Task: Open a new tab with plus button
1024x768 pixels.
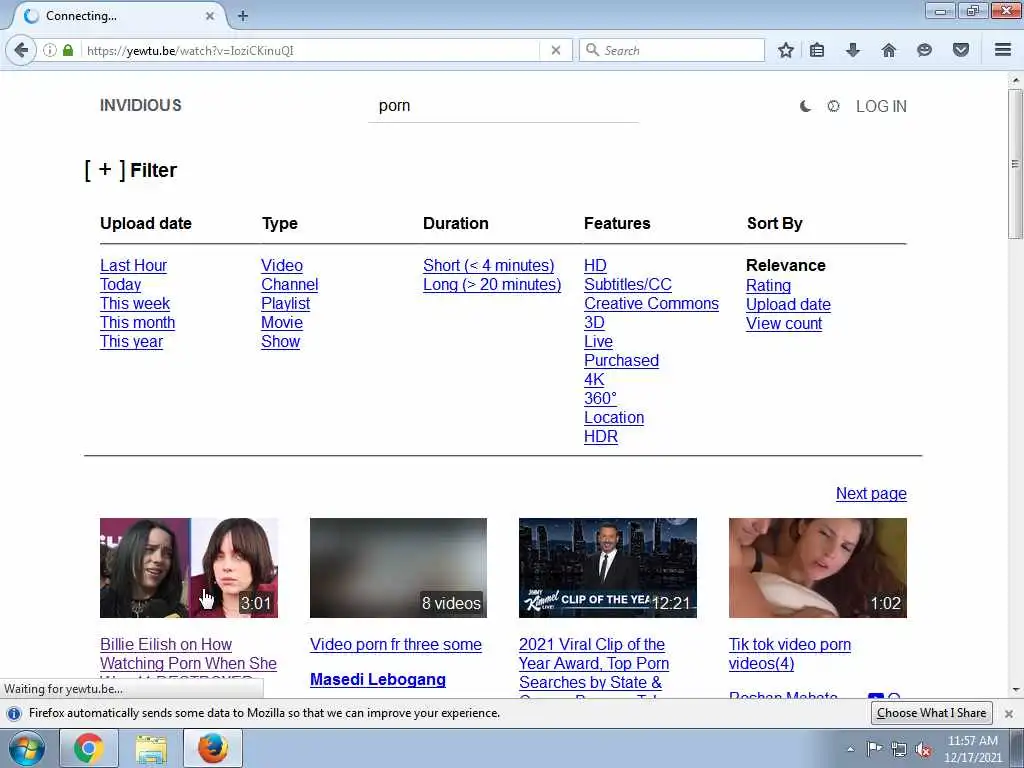Action: (243, 16)
